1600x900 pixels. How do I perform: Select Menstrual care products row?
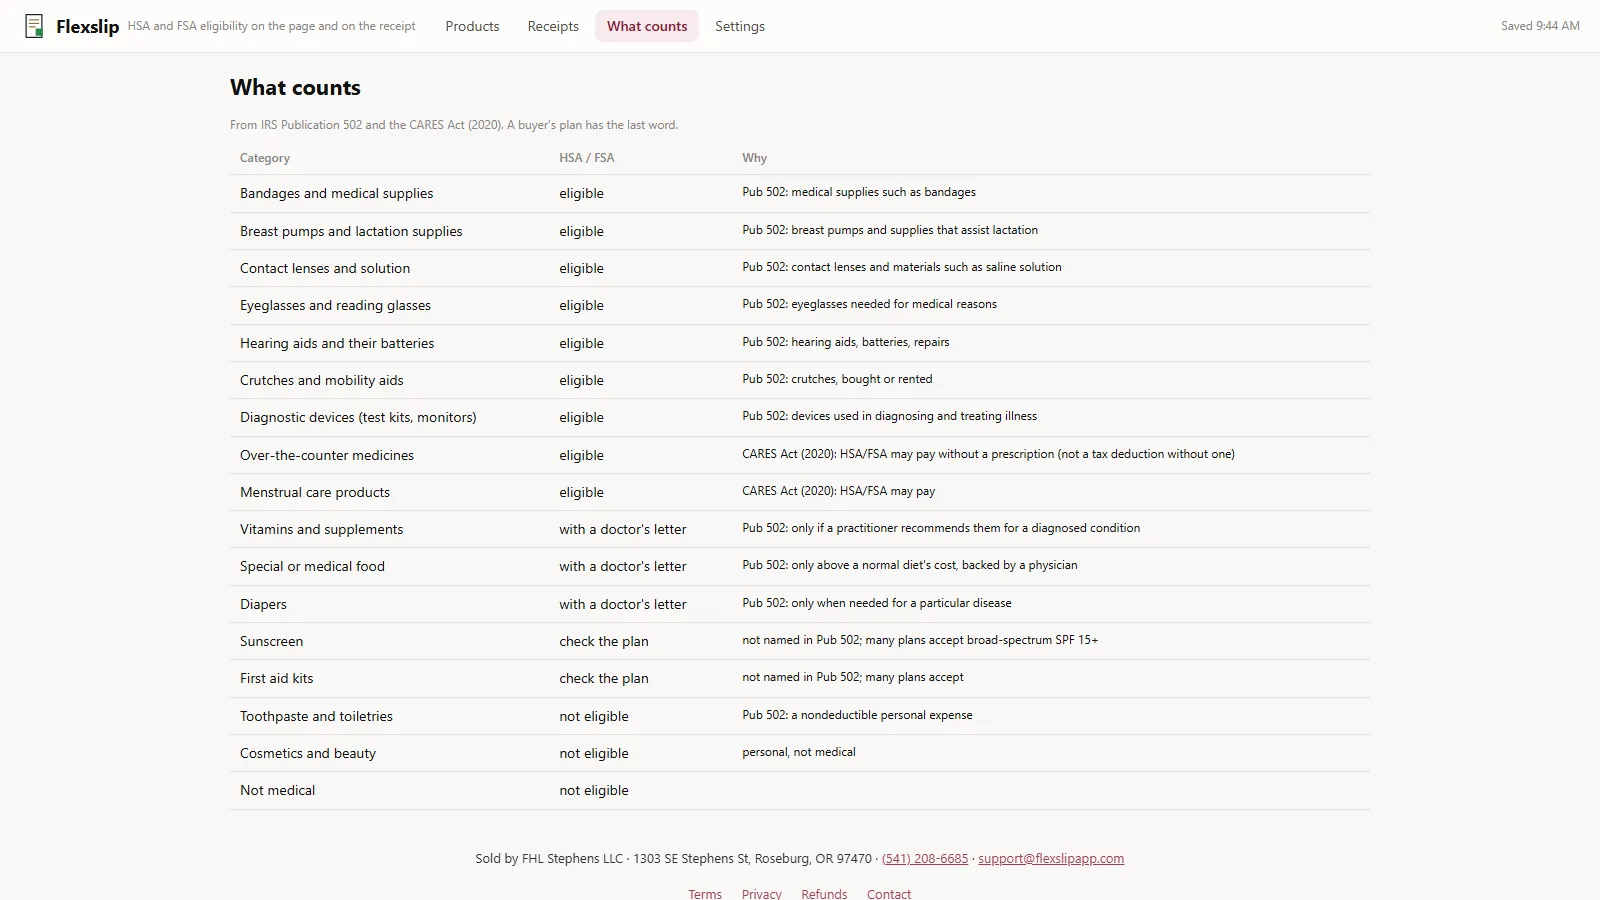click(x=800, y=492)
